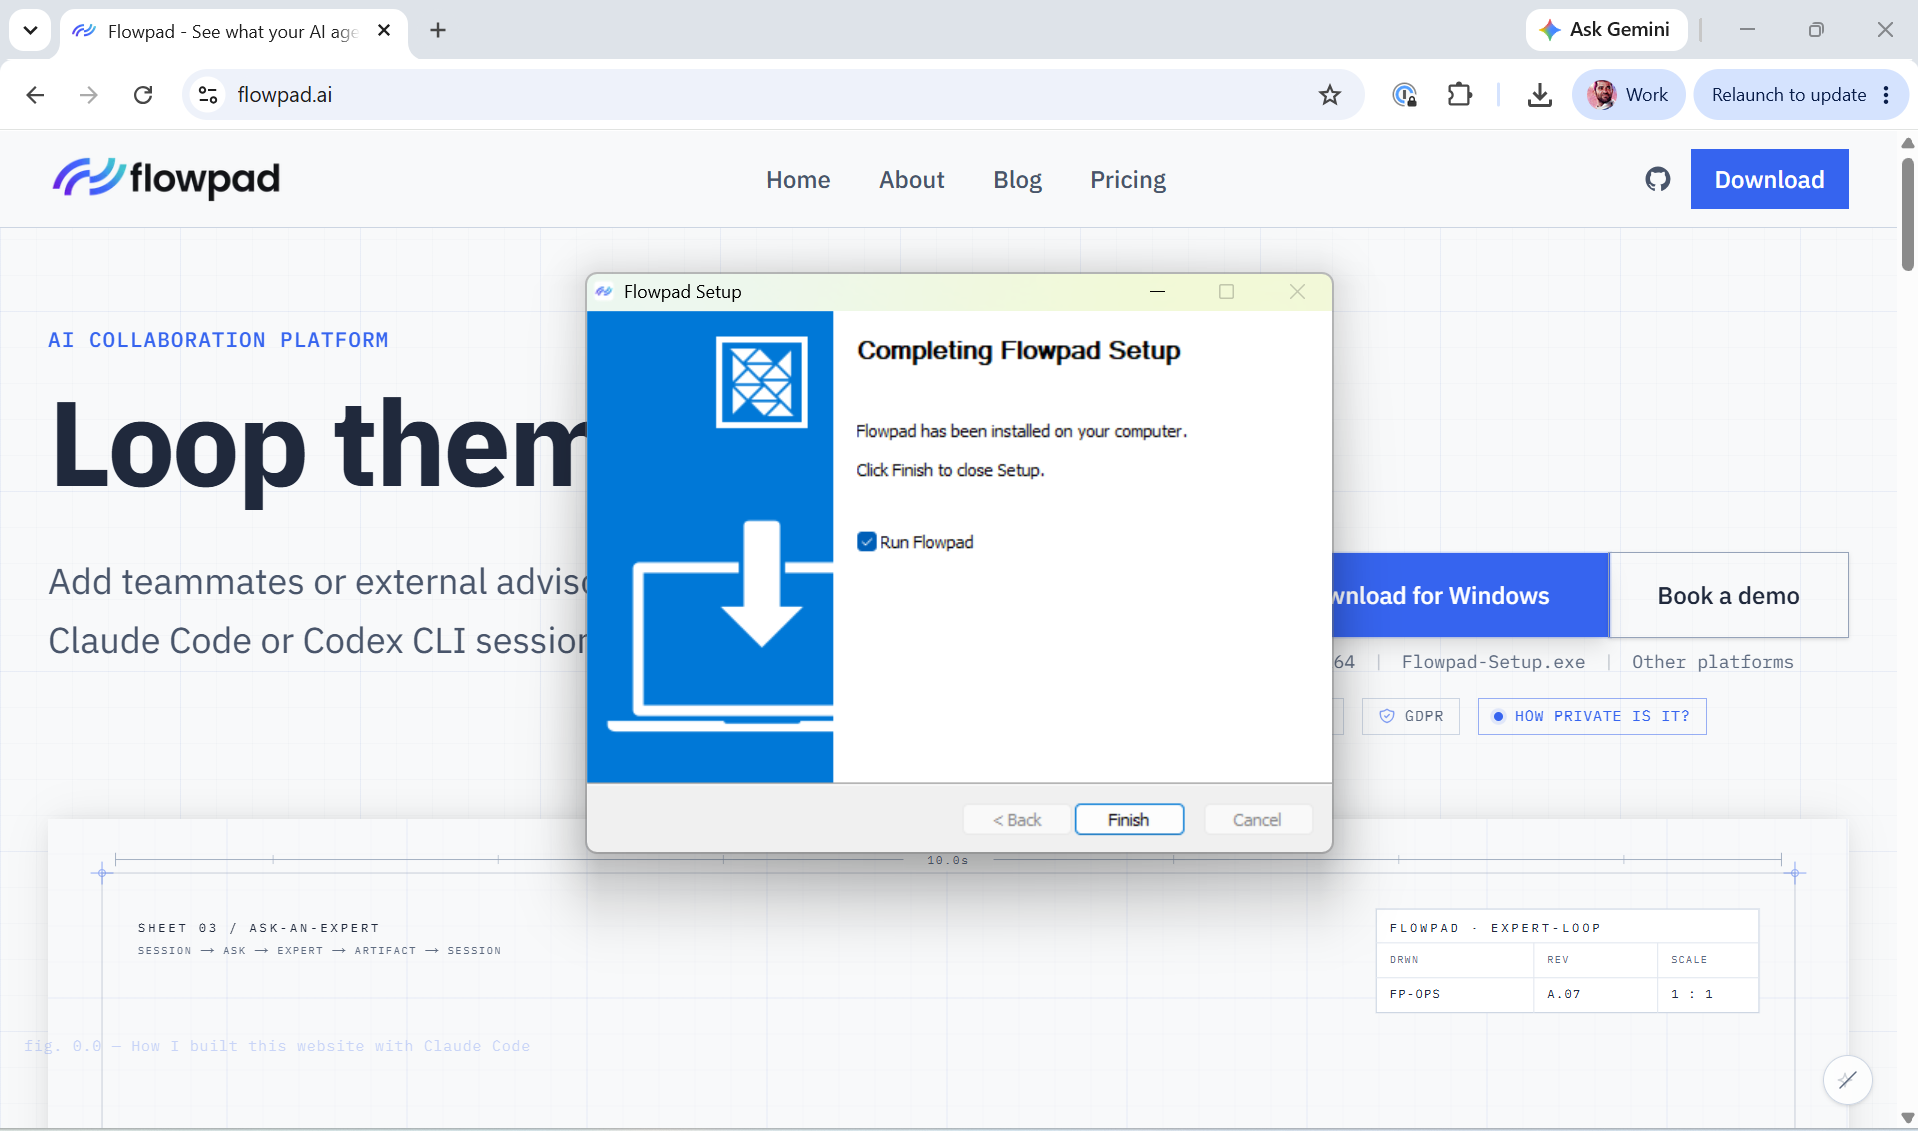
Task: Click the Ask Gemini button
Action: click(1605, 30)
